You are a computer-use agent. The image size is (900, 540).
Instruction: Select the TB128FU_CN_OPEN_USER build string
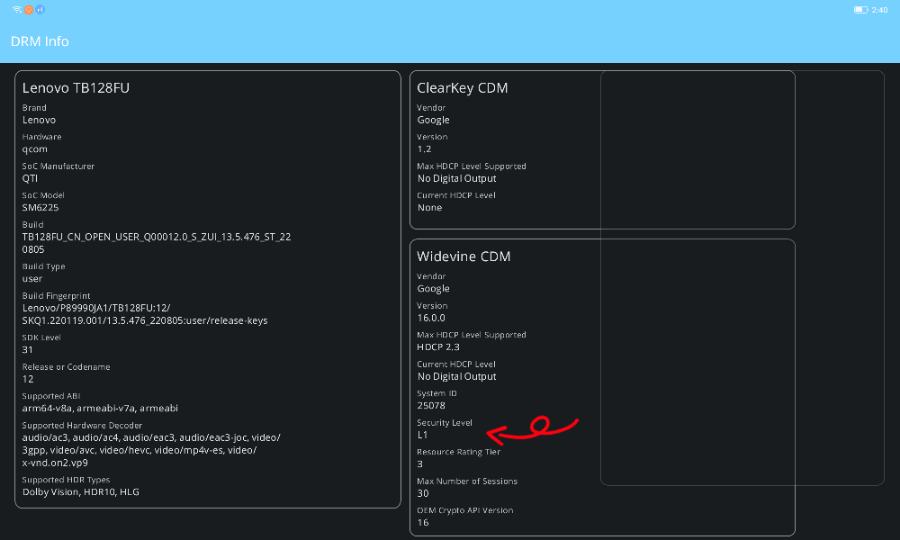tap(157, 243)
